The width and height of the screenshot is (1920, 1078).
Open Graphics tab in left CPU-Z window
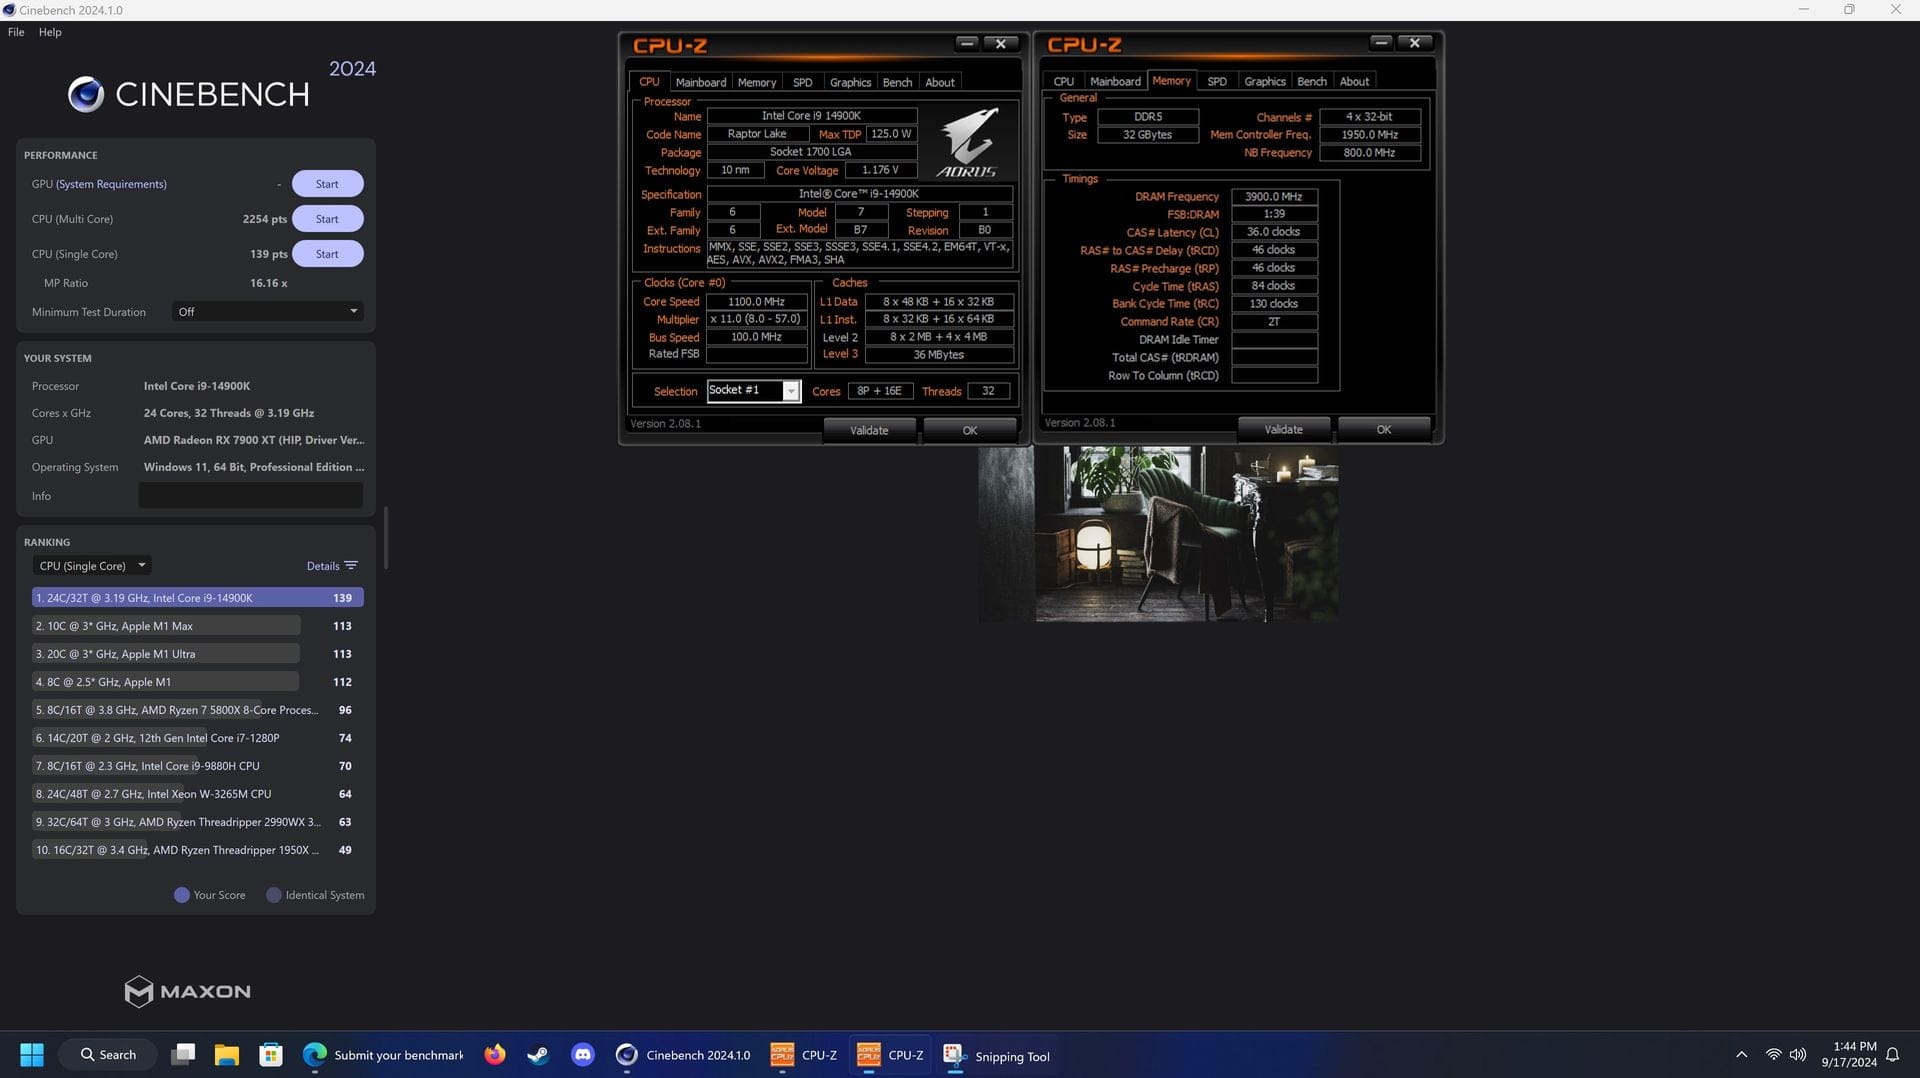point(850,82)
